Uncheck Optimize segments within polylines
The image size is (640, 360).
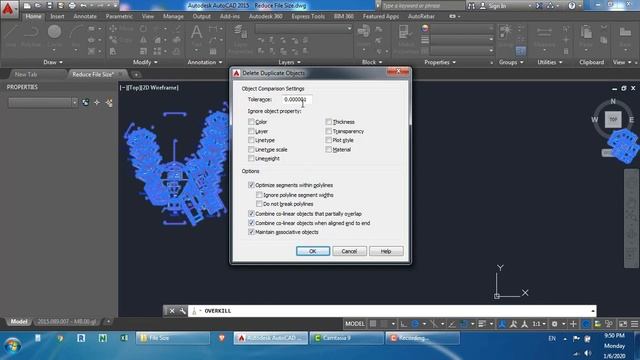pos(251,185)
